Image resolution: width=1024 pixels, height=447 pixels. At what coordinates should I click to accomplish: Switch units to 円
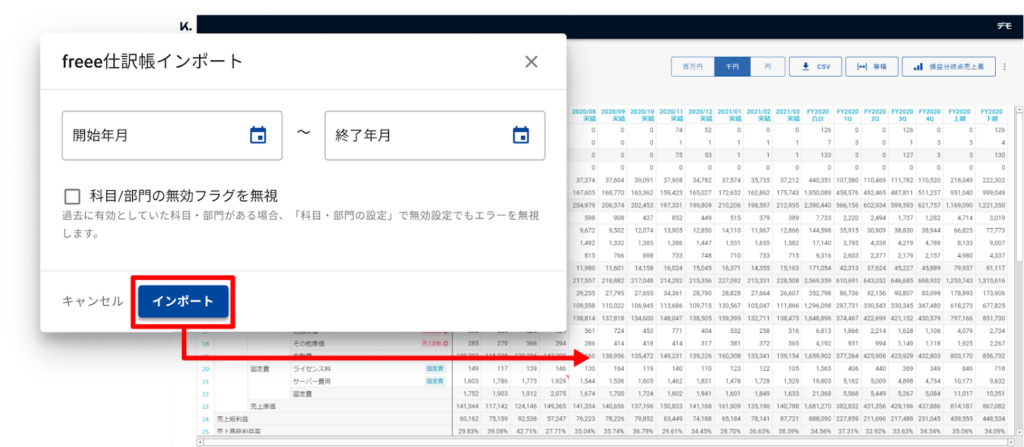click(x=767, y=67)
